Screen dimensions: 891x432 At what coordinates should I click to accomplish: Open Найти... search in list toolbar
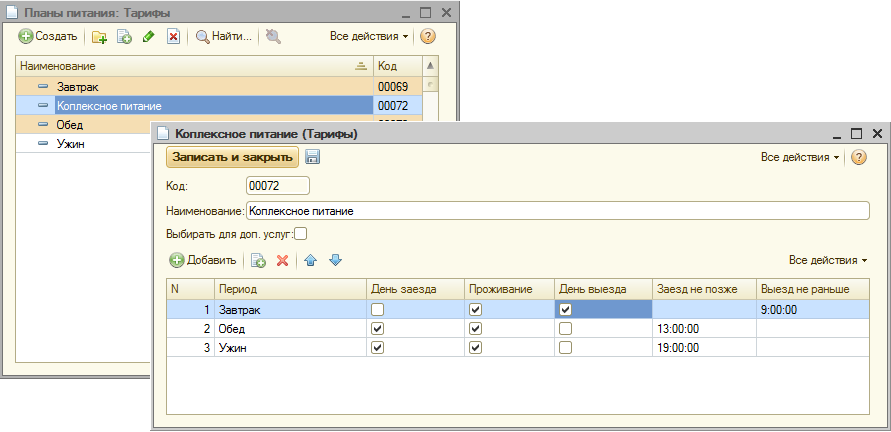tap(224, 37)
